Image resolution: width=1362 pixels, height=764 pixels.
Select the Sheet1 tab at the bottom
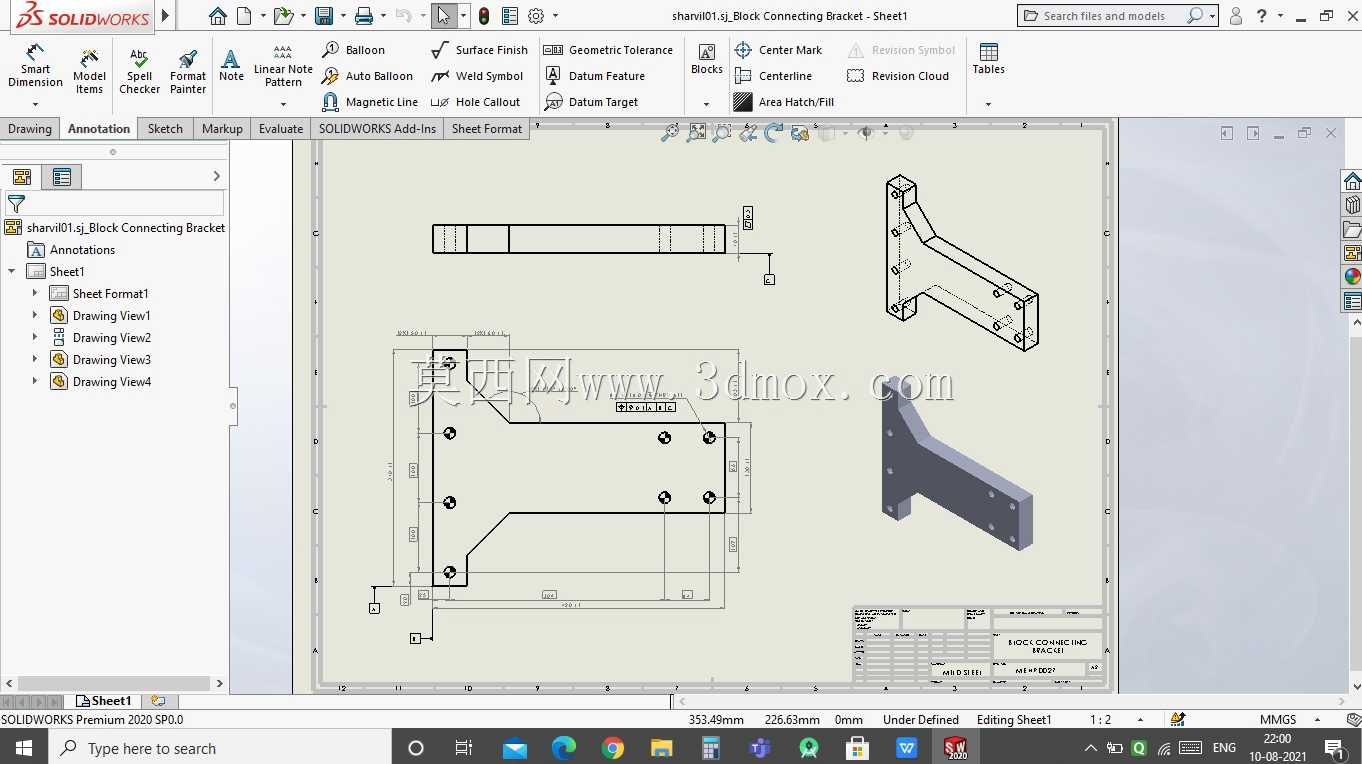[104, 701]
